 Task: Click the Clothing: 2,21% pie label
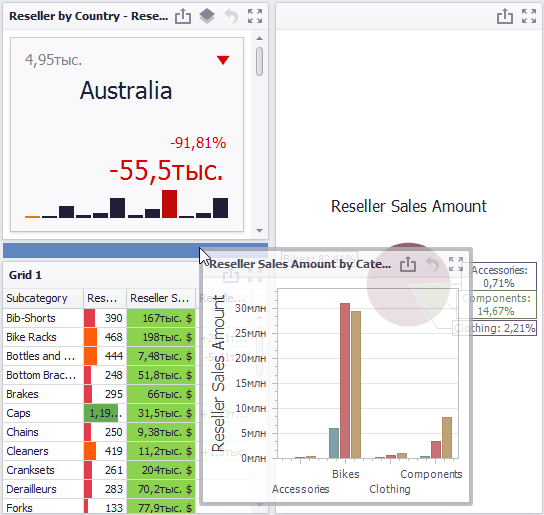pyautogui.click(x=495, y=328)
